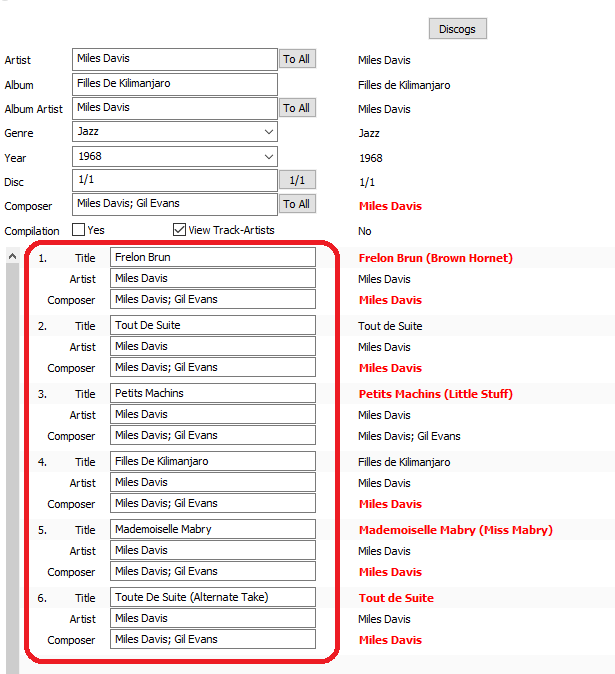Viewport: 615px width, 674px height.
Task: Edit the Album field Filles De Kilimanjaro
Action: [174, 84]
